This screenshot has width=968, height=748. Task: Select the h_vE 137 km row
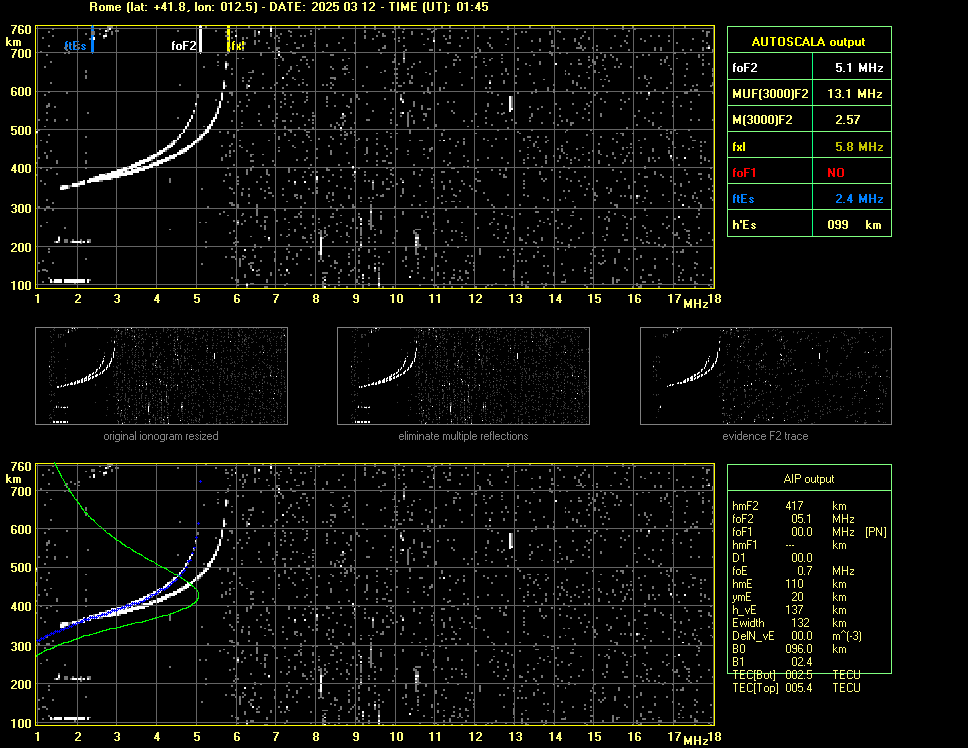(788, 610)
